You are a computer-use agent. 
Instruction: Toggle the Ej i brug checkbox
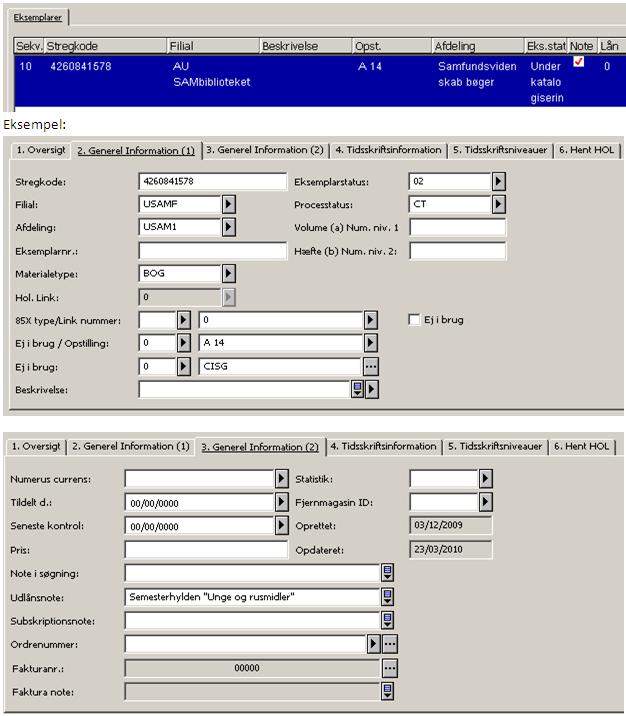pyautogui.click(x=414, y=320)
